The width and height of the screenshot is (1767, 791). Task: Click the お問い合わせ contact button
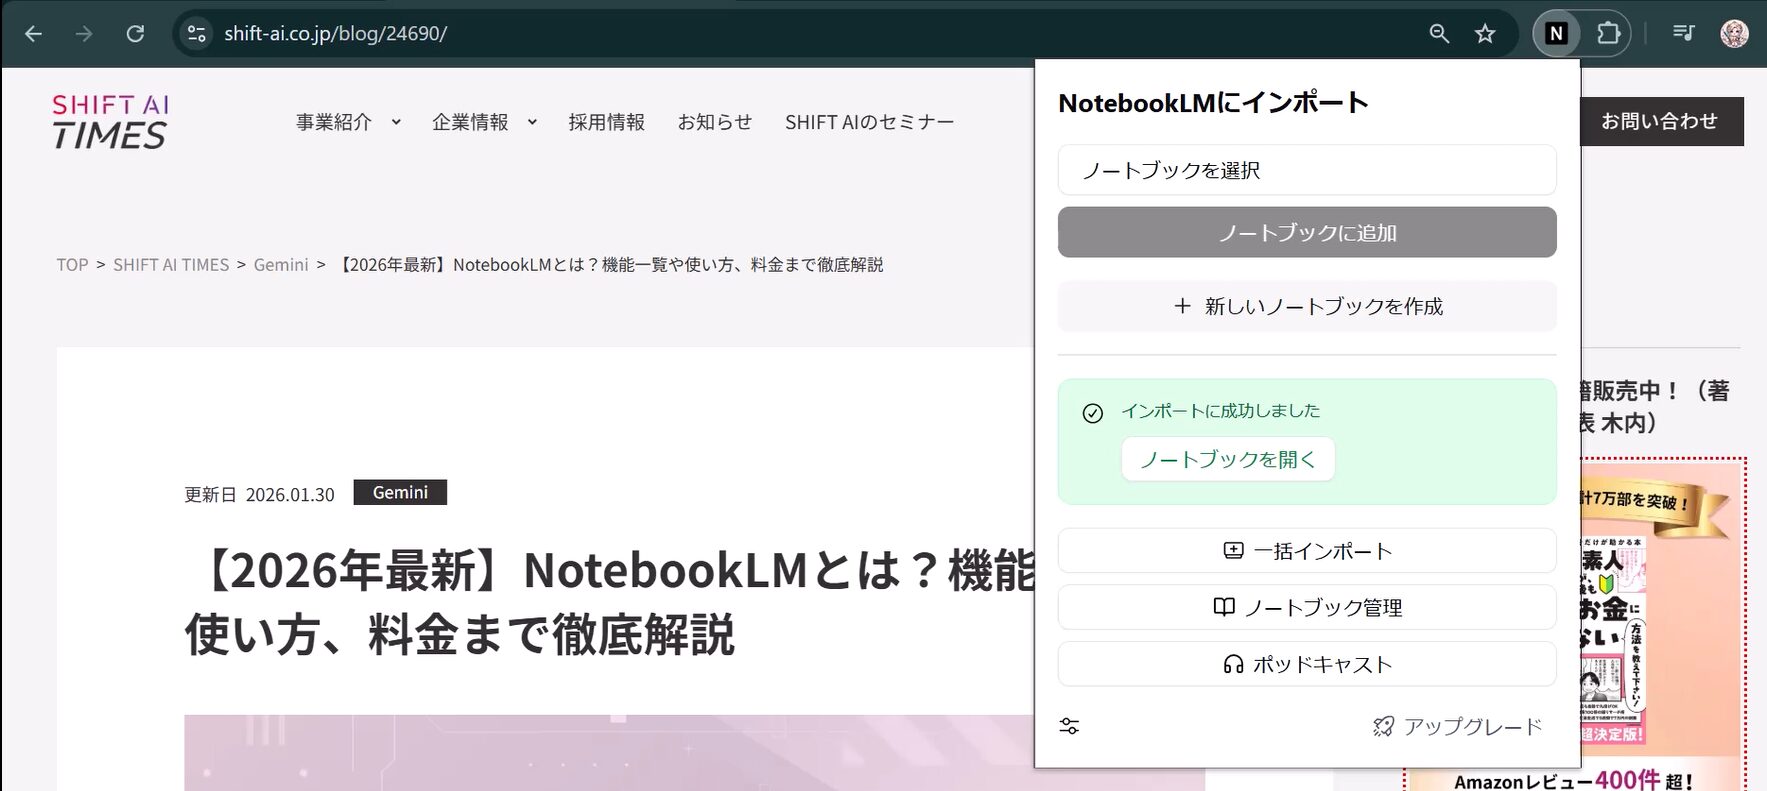click(1661, 121)
